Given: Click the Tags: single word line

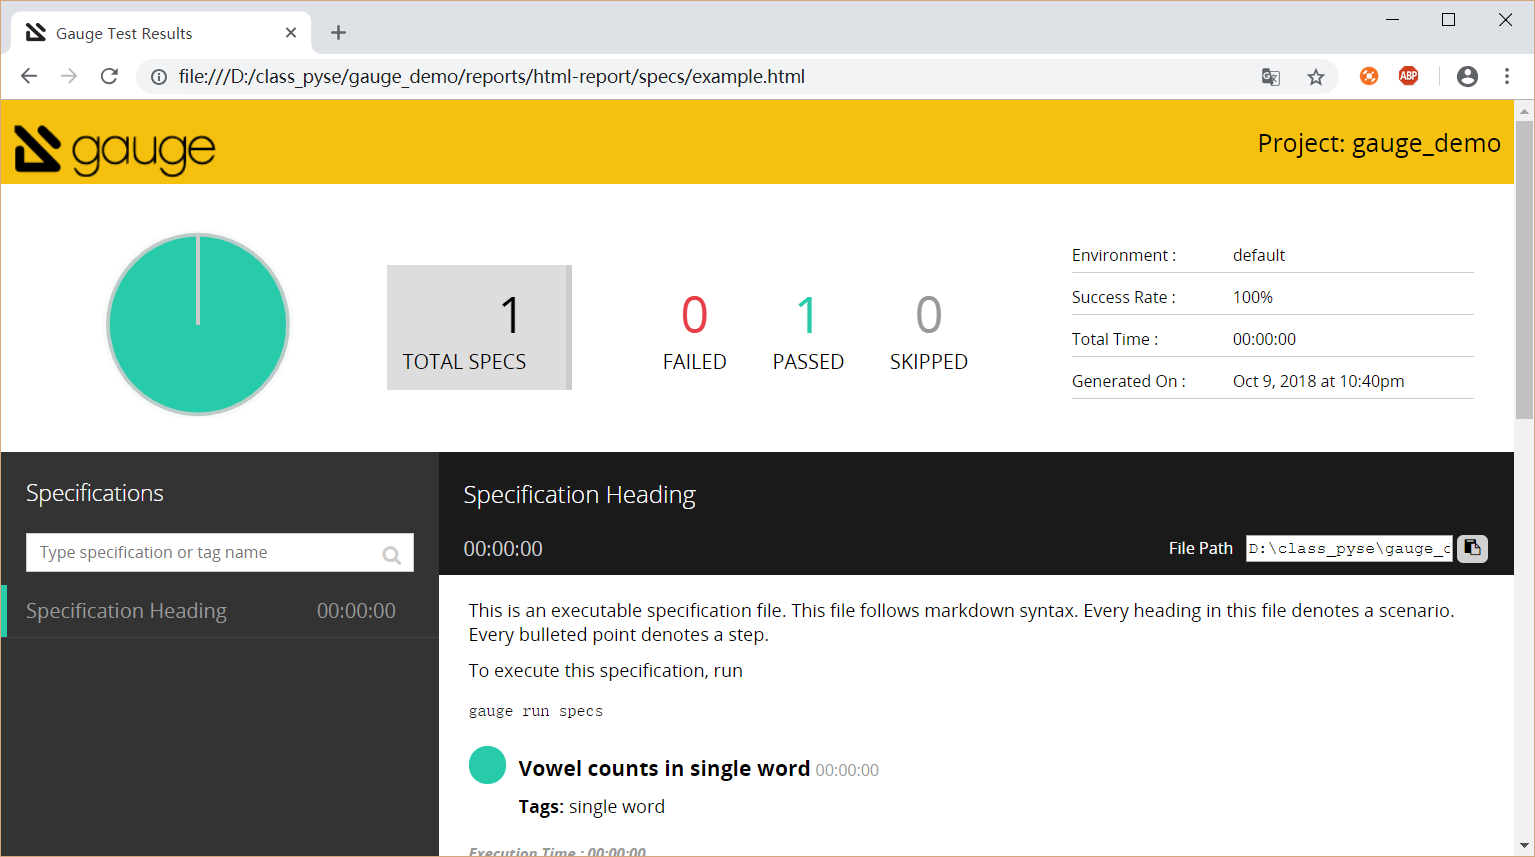Looking at the screenshot, I should (591, 807).
